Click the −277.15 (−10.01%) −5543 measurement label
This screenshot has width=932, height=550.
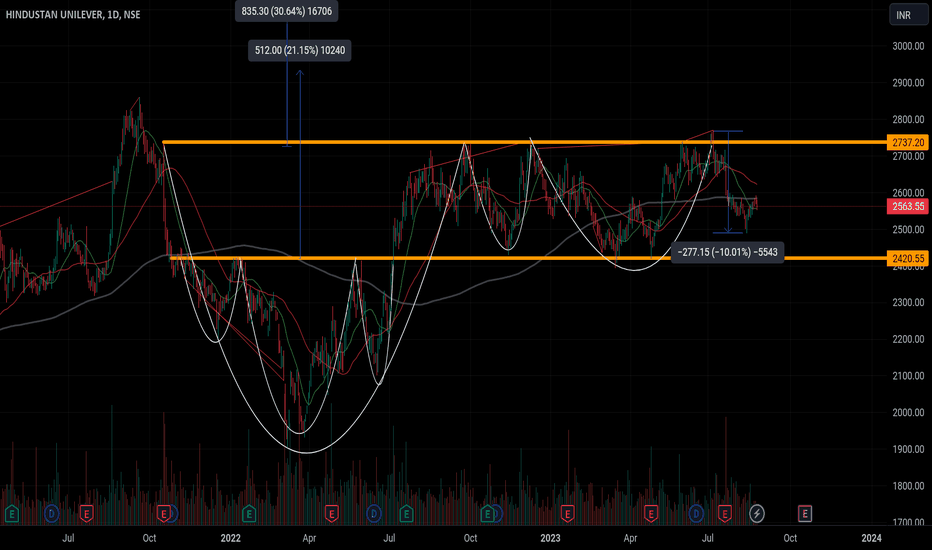pos(728,252)
